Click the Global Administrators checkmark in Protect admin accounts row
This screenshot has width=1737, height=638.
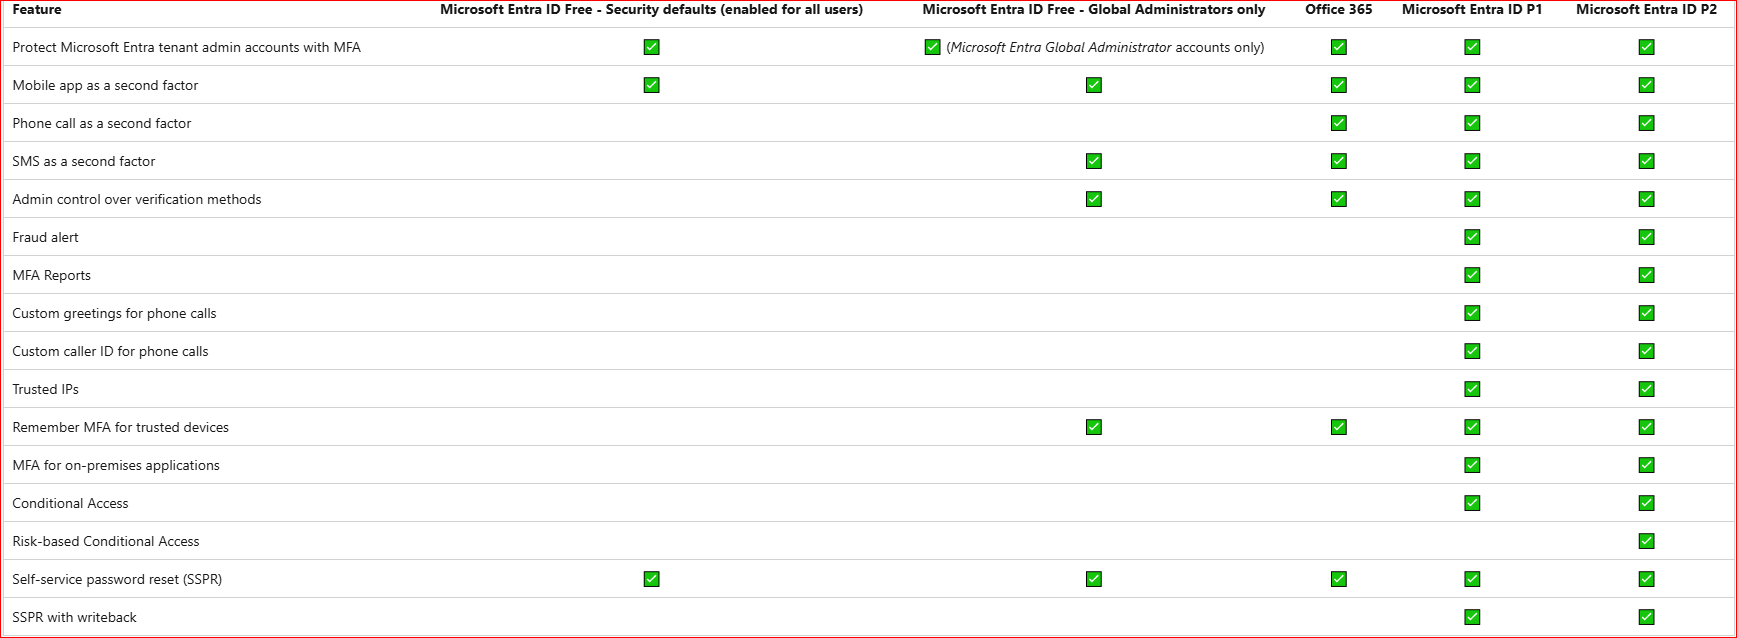tap(932, 47)
